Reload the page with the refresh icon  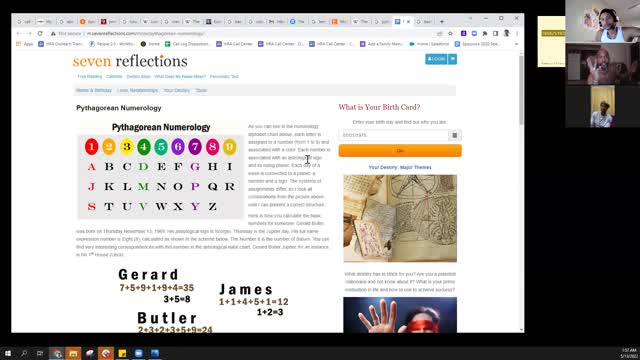click(40, 33)
